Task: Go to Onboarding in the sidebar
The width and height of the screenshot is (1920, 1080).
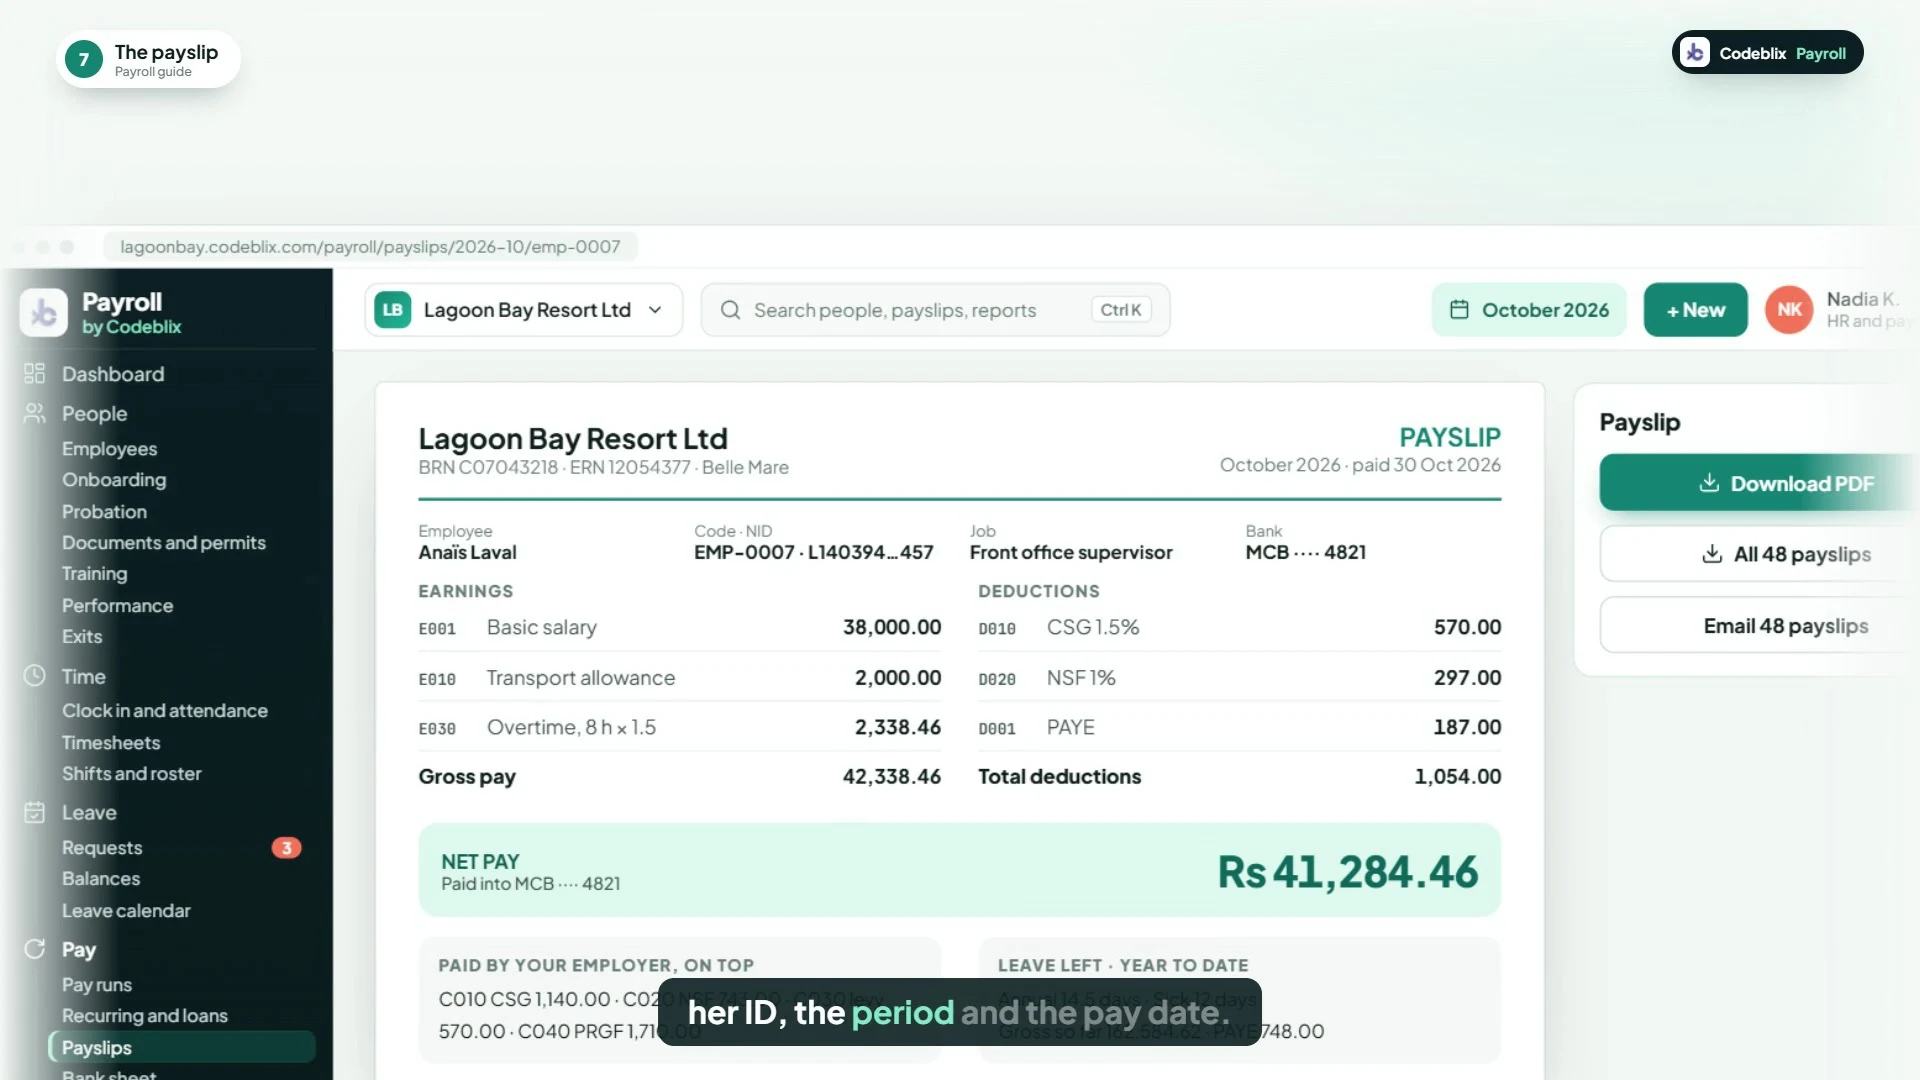Action: pyautogui.click(x=114, y=480)
